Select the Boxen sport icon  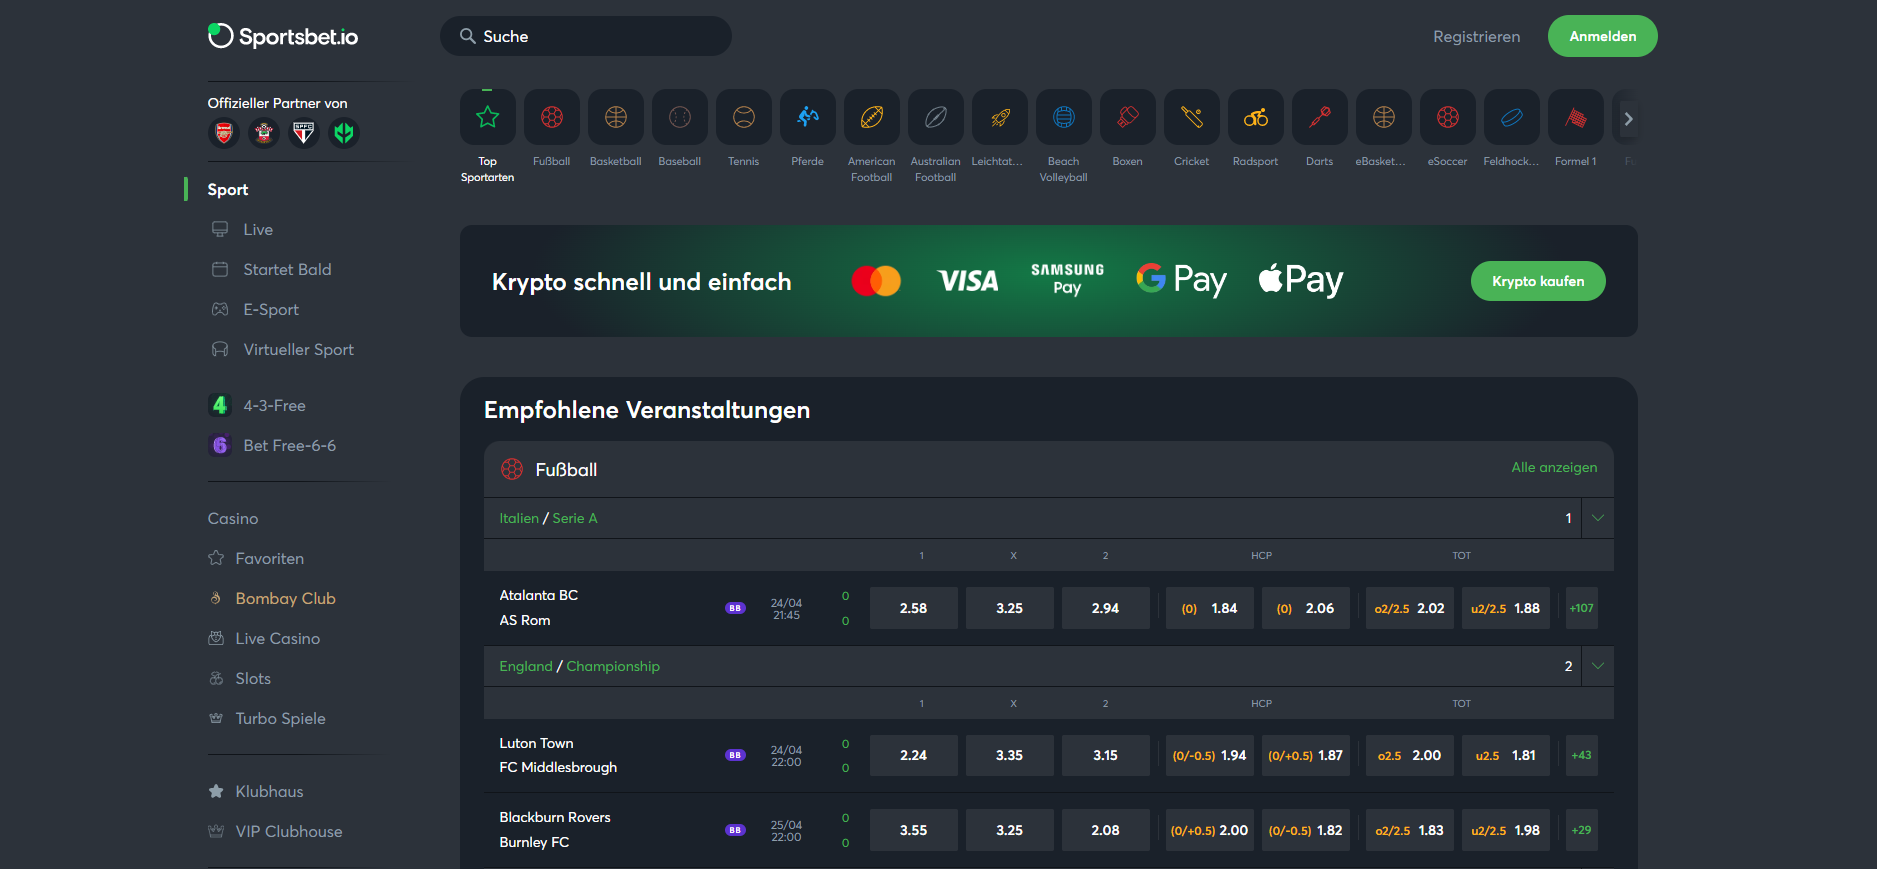(1128, 118)
